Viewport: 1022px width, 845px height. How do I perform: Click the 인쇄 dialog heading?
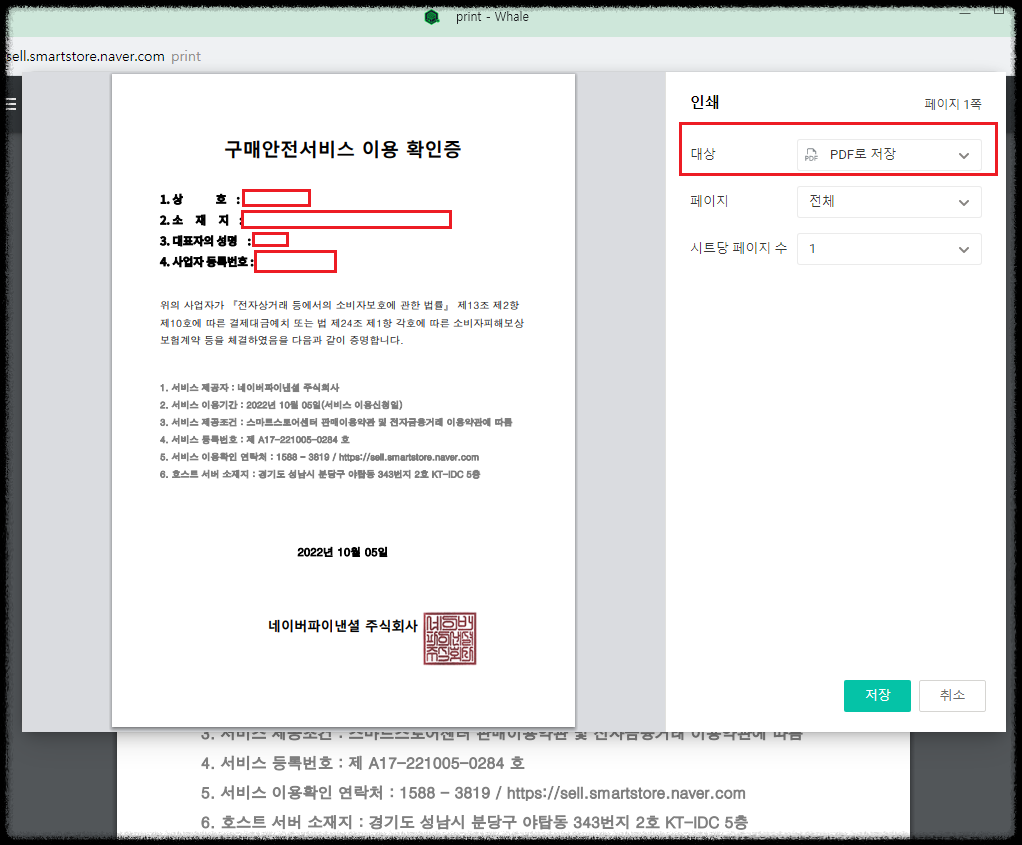(x=705, y=102)
